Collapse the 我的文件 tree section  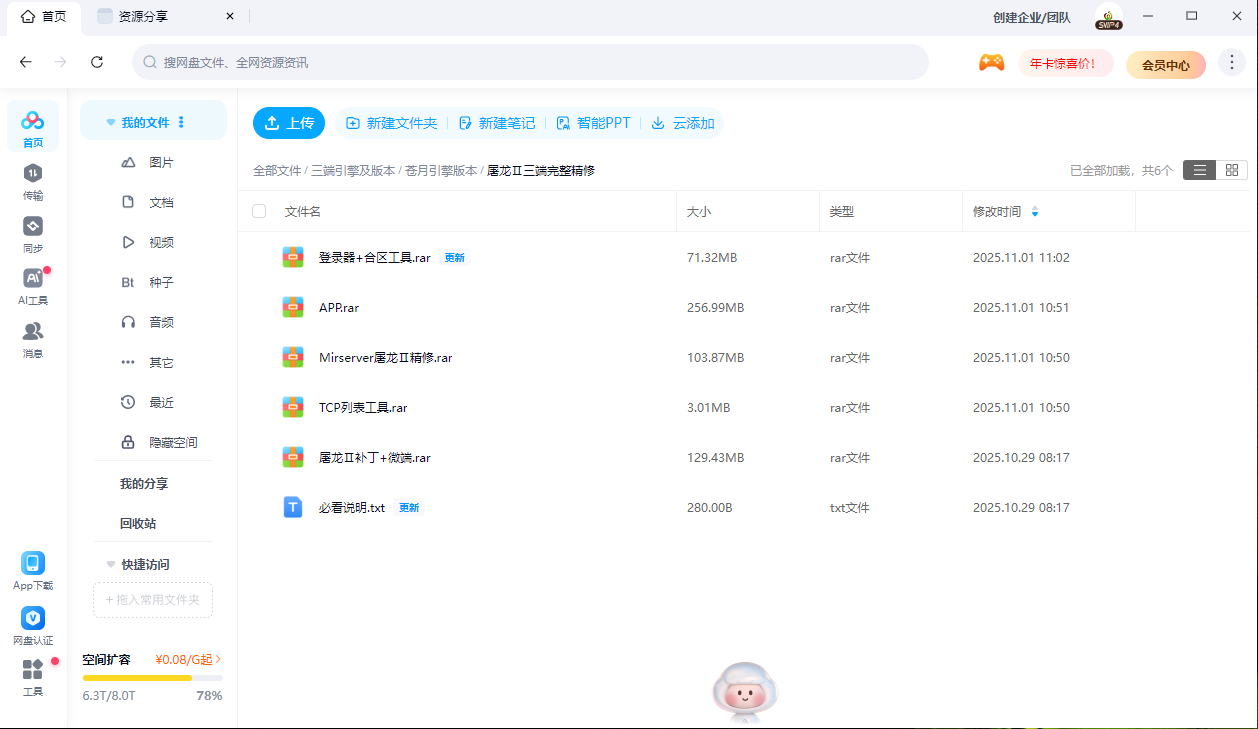tap(110, 122)
